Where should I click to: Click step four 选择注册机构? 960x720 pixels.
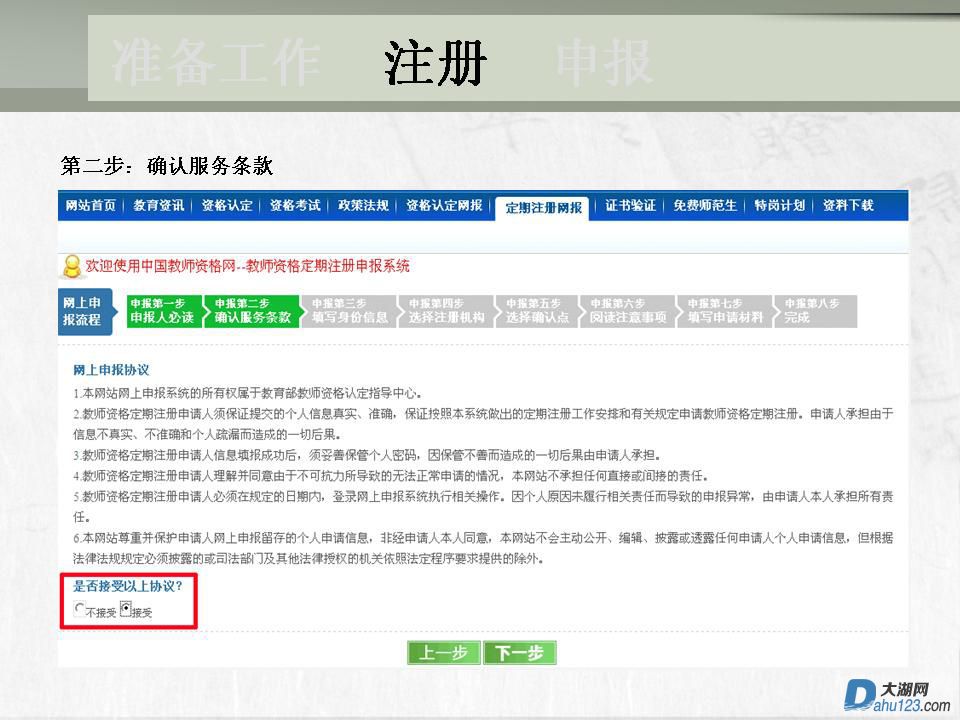(x=446, y=311)
